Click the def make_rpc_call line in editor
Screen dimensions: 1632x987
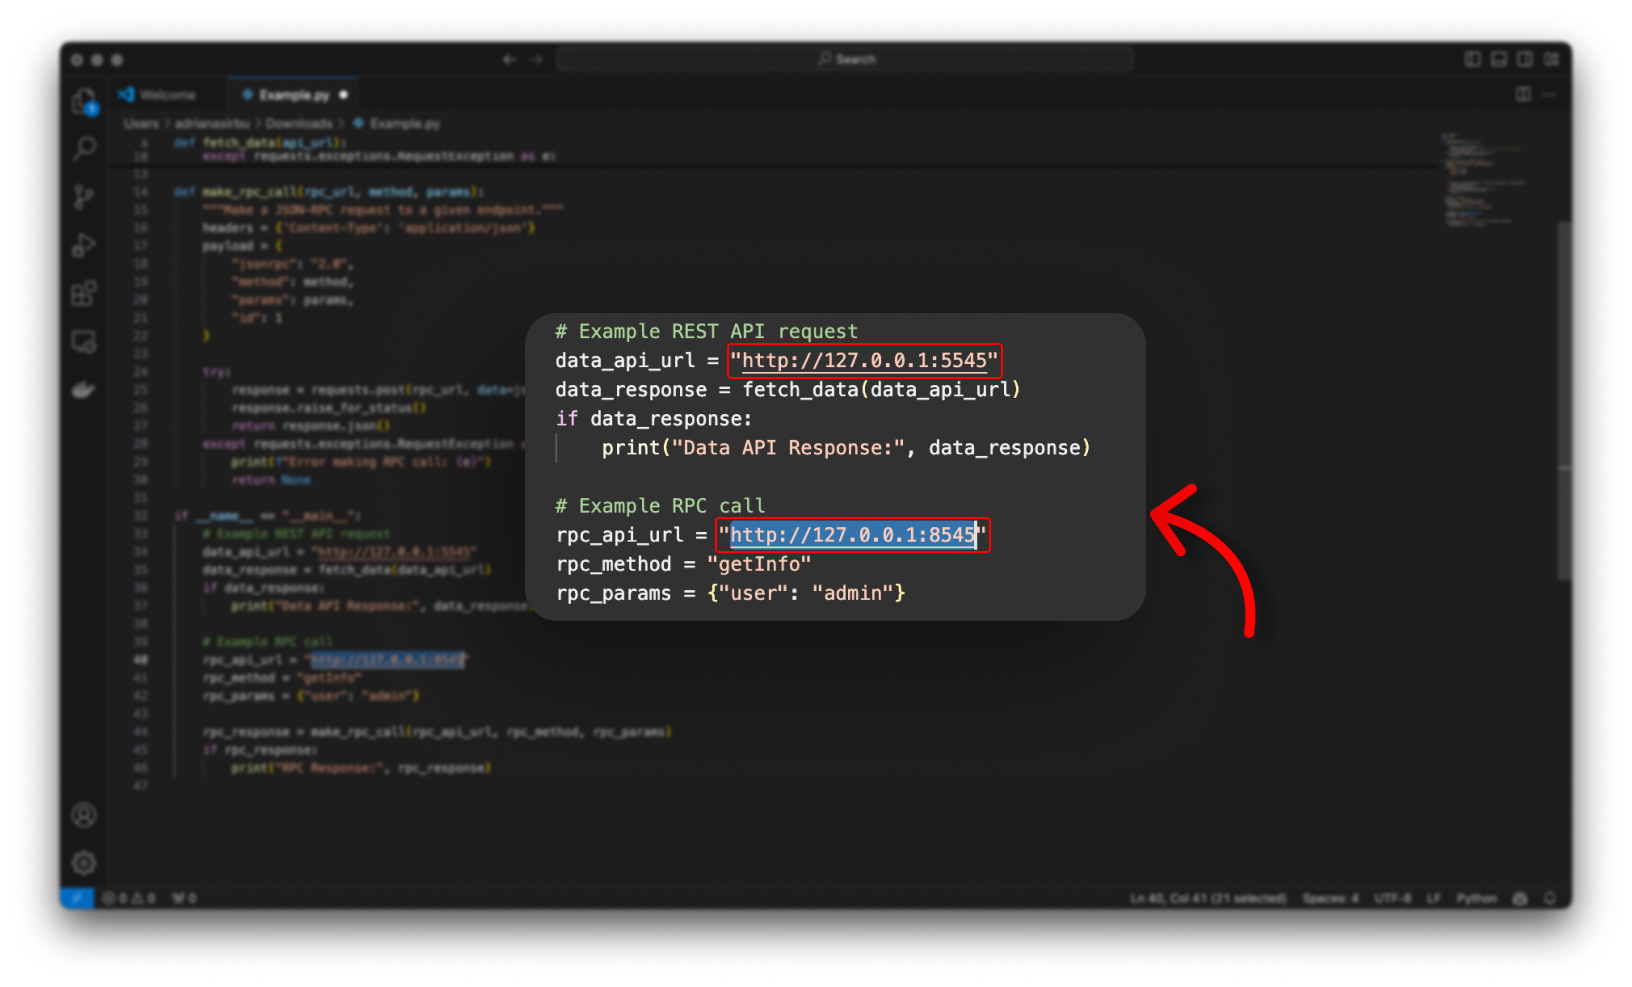click(x=328, y=192)
